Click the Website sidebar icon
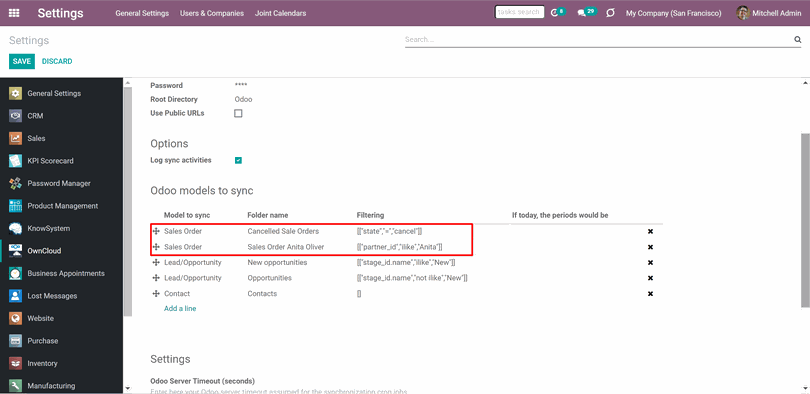The width and height of the screenshot is (810, 394). (x=15, y=319)
